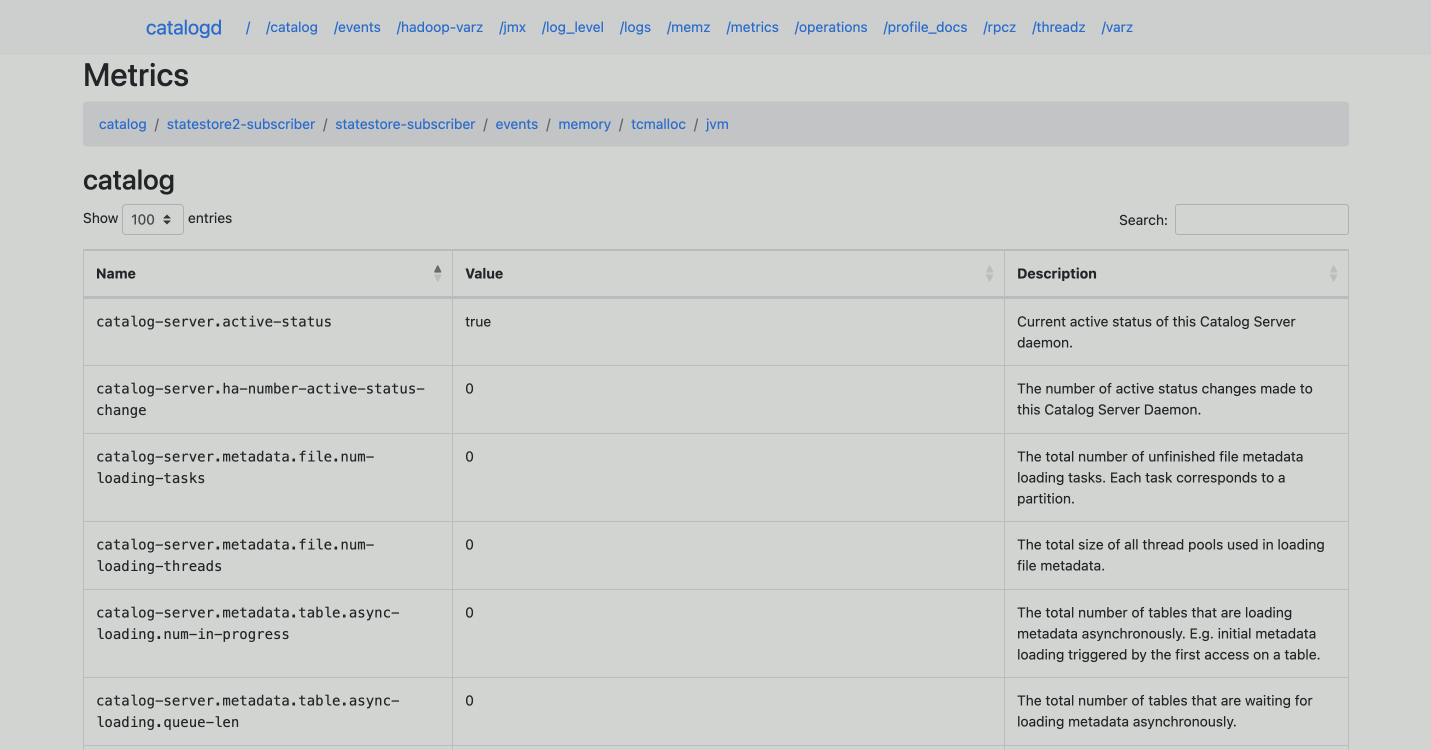Open the /threadz page
1431x750 pixels.
coord(1059,27)
